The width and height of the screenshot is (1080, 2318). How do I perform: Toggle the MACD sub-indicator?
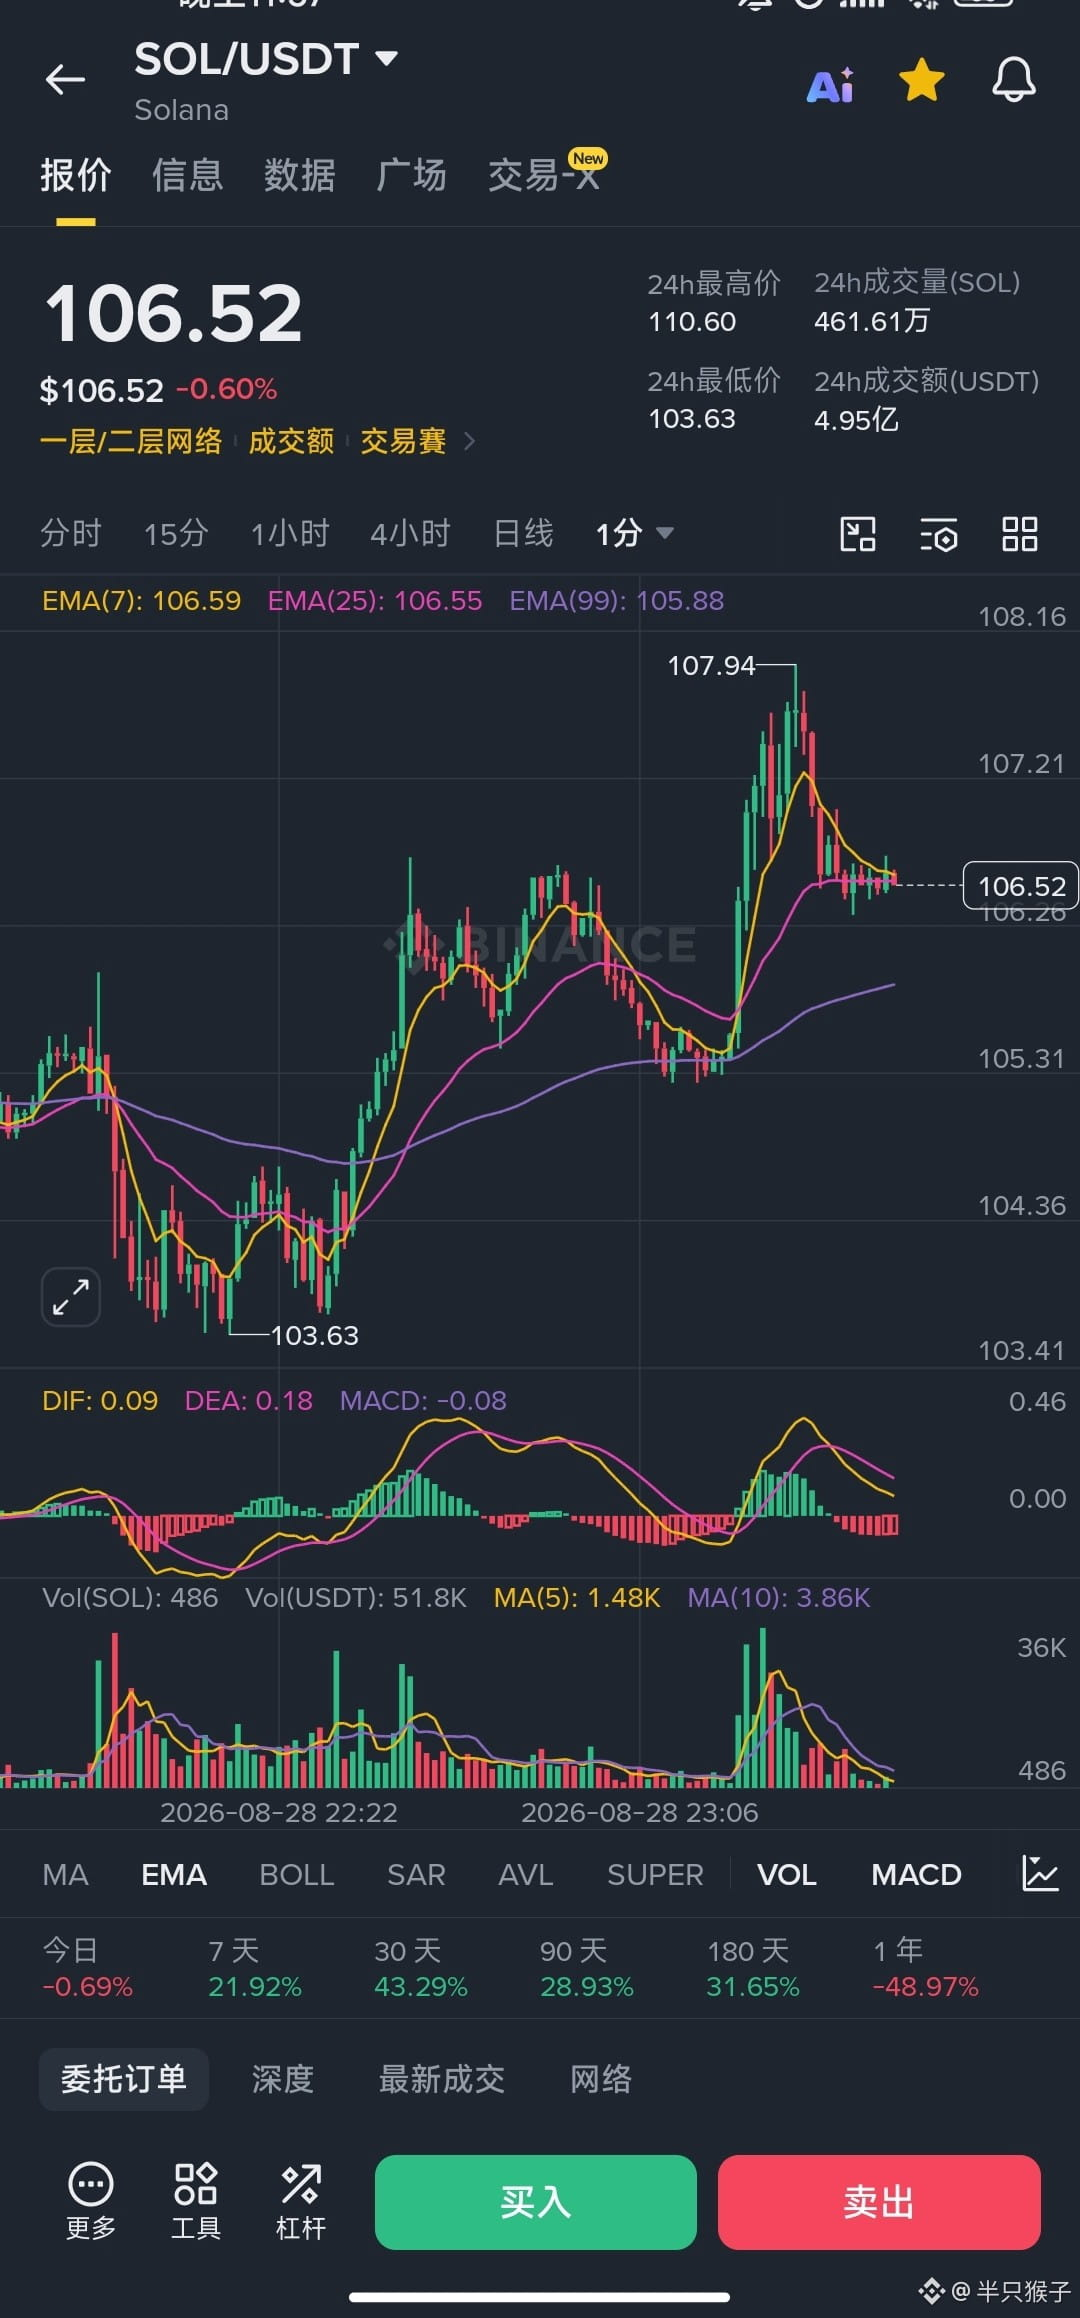pyautogui.click(x=916, y=1874)
